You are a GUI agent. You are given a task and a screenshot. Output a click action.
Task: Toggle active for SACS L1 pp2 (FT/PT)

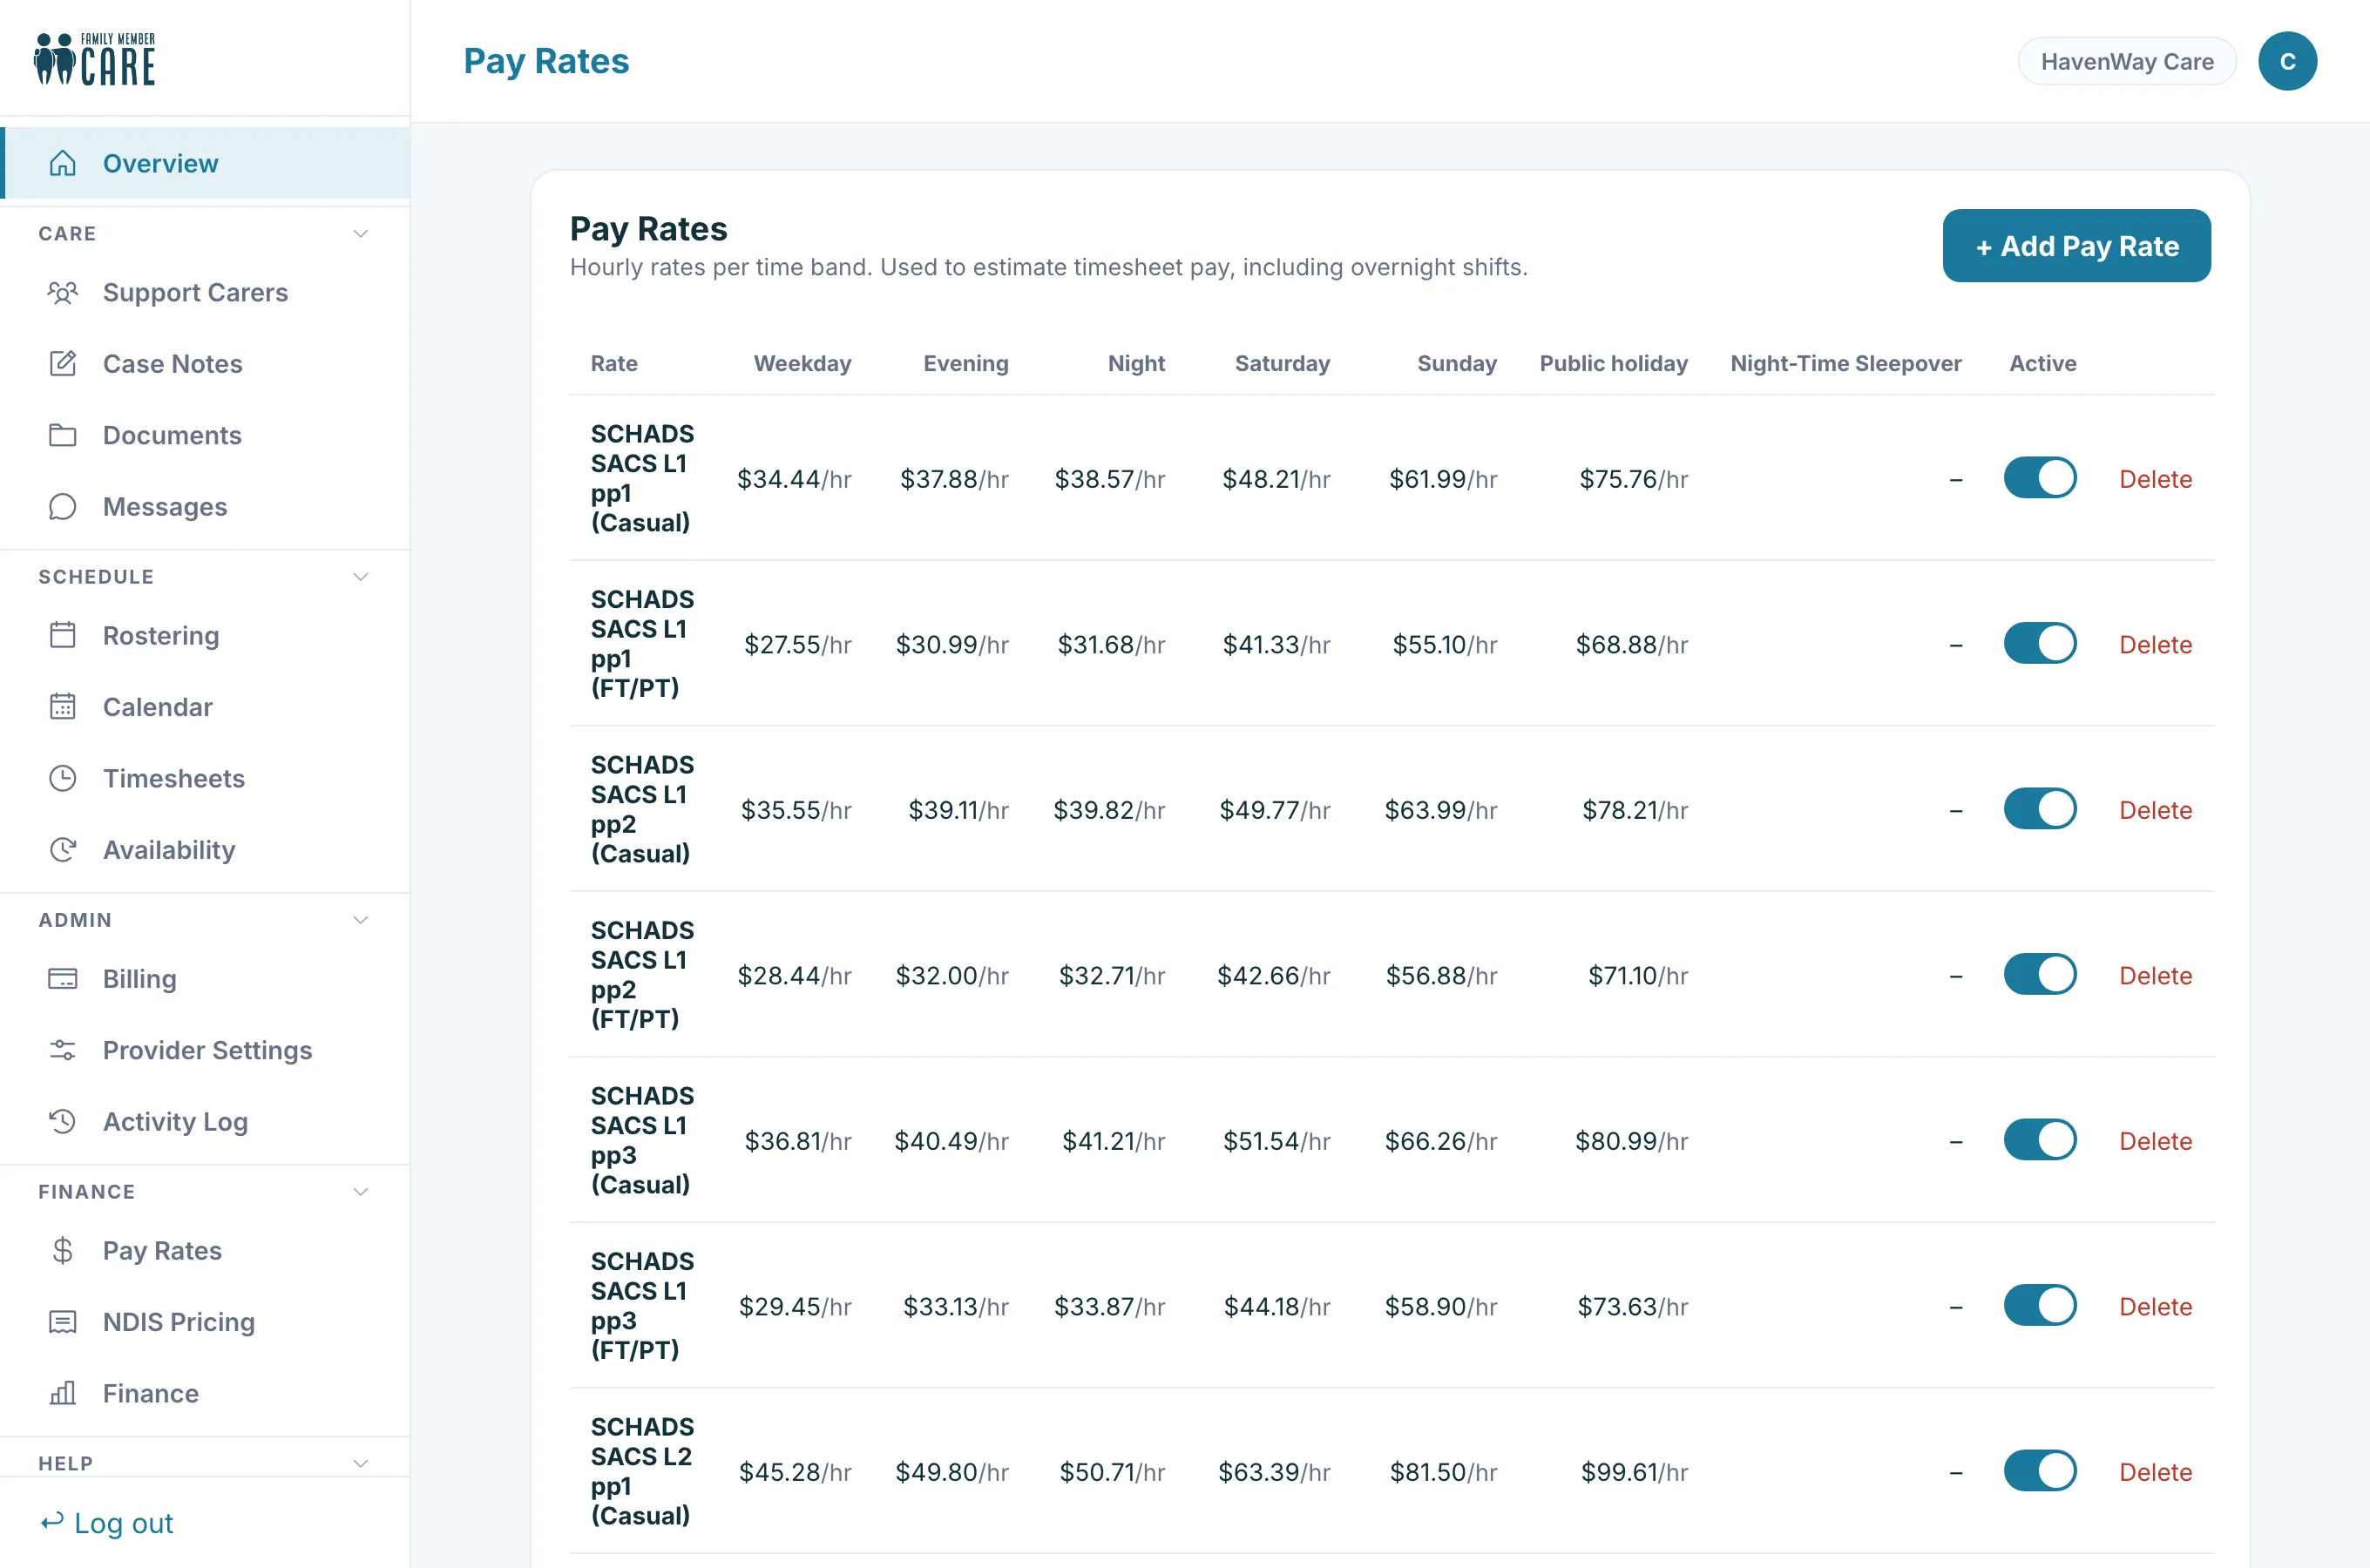tap(2039, 974)
